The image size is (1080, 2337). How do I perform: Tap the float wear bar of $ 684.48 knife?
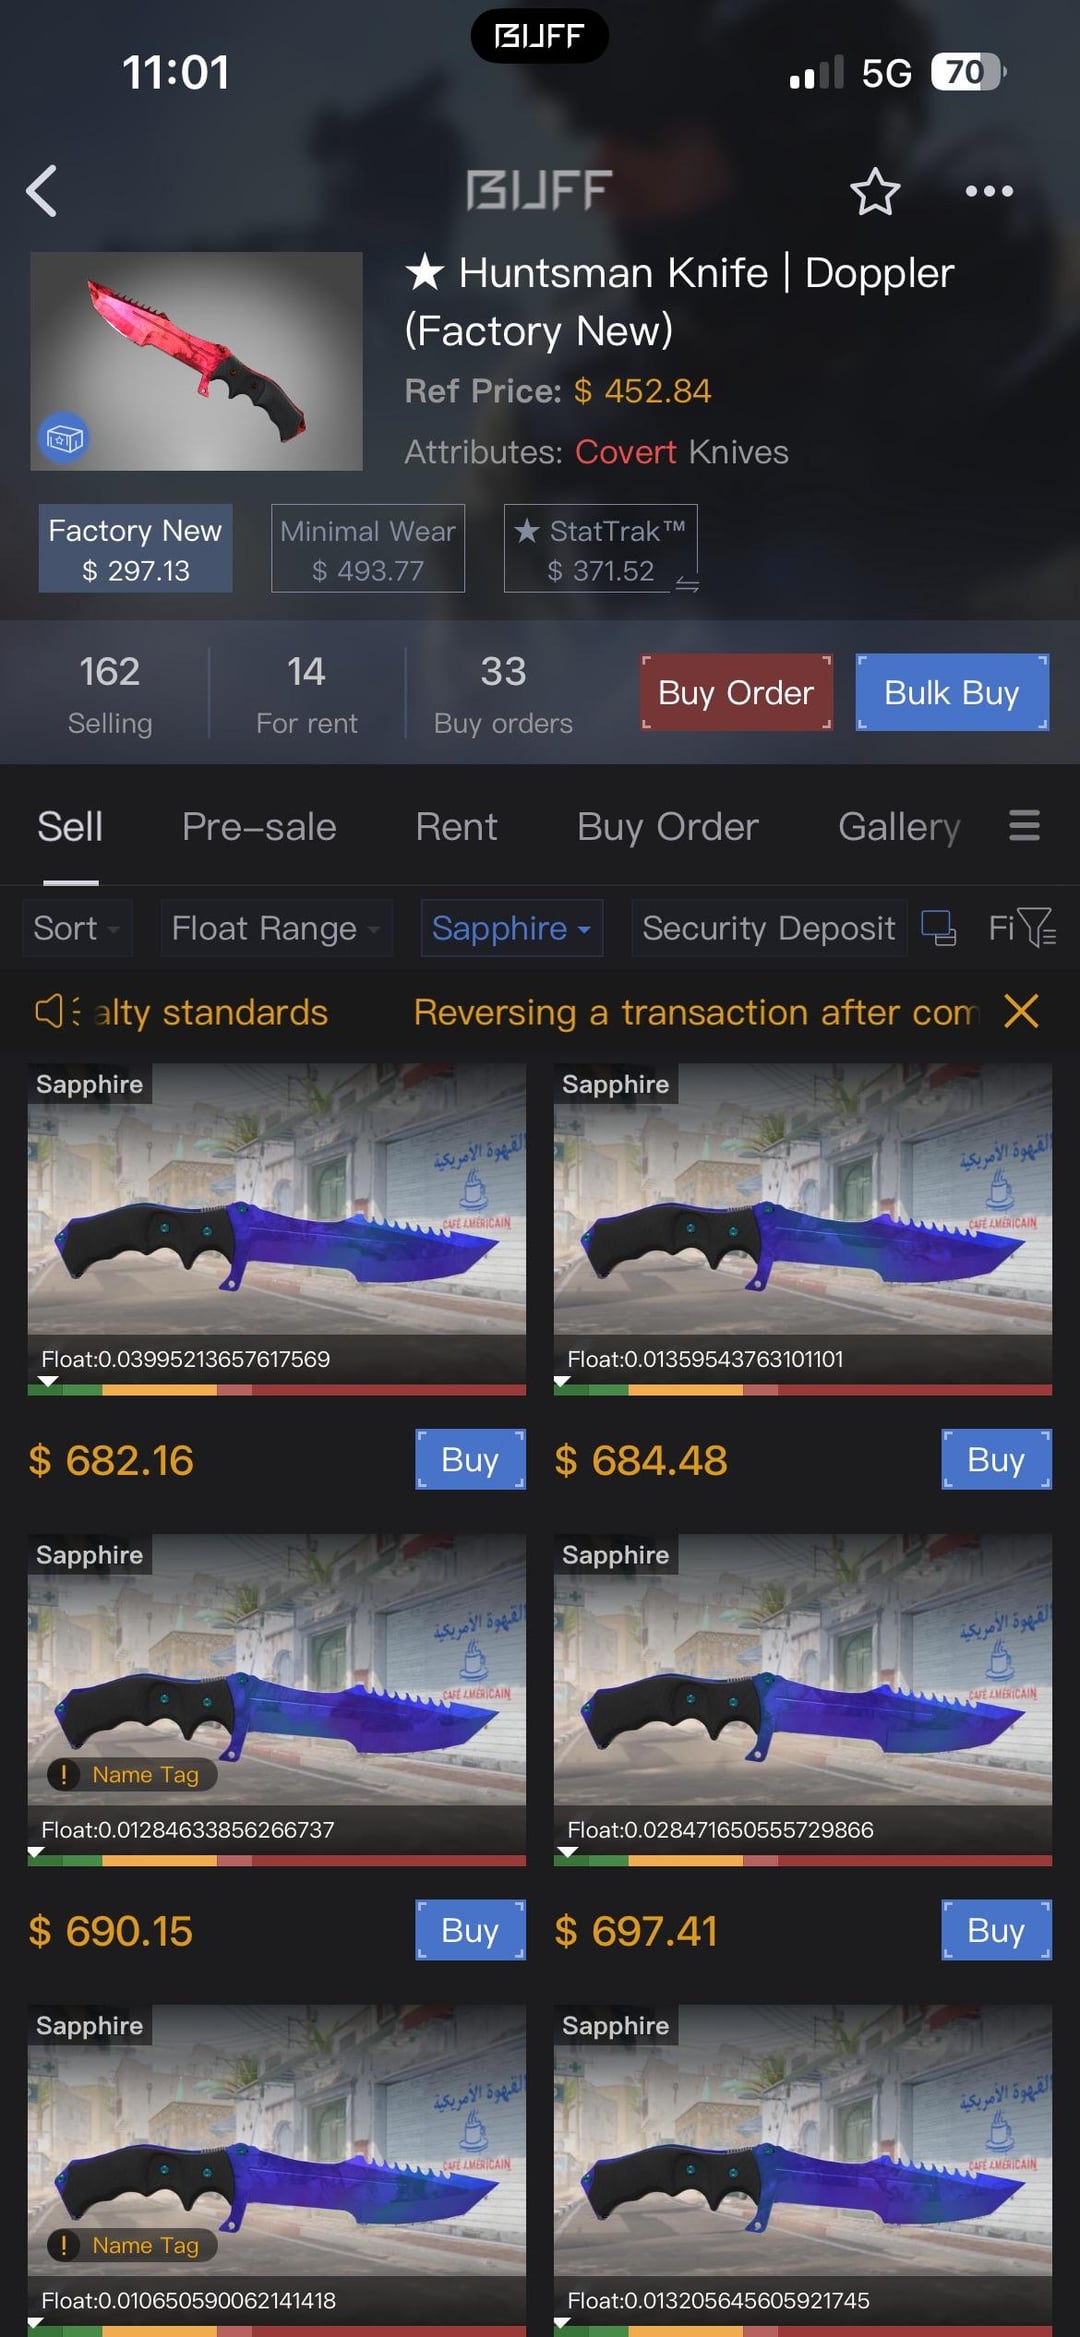[x=803, y=1389]
